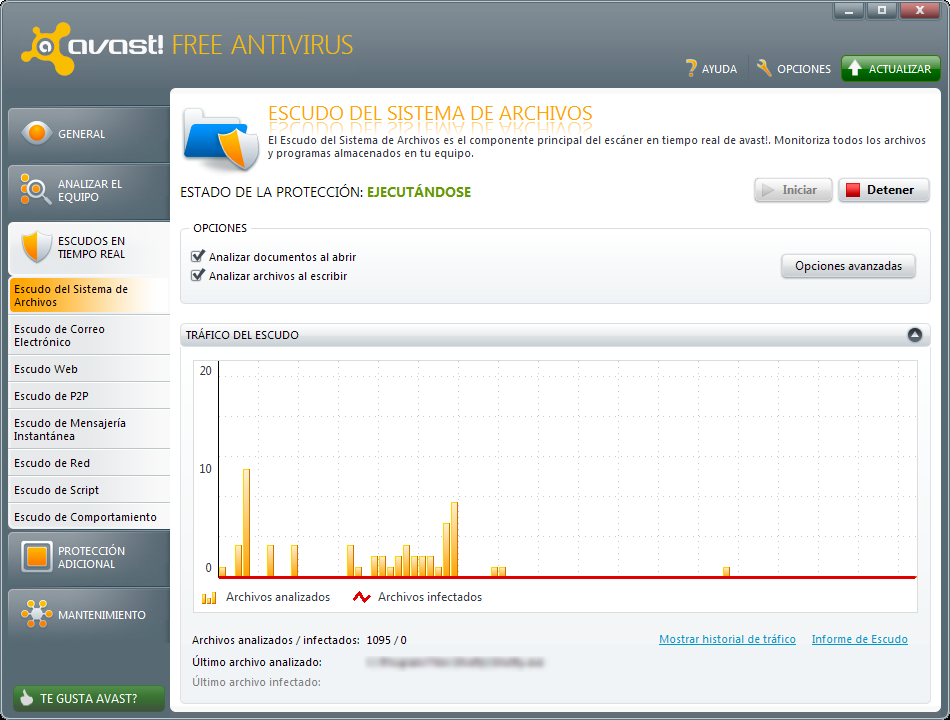The width and height of the screenshot is (950, 720).
Task: Maximize the avast window
Action: pos(882,10)
